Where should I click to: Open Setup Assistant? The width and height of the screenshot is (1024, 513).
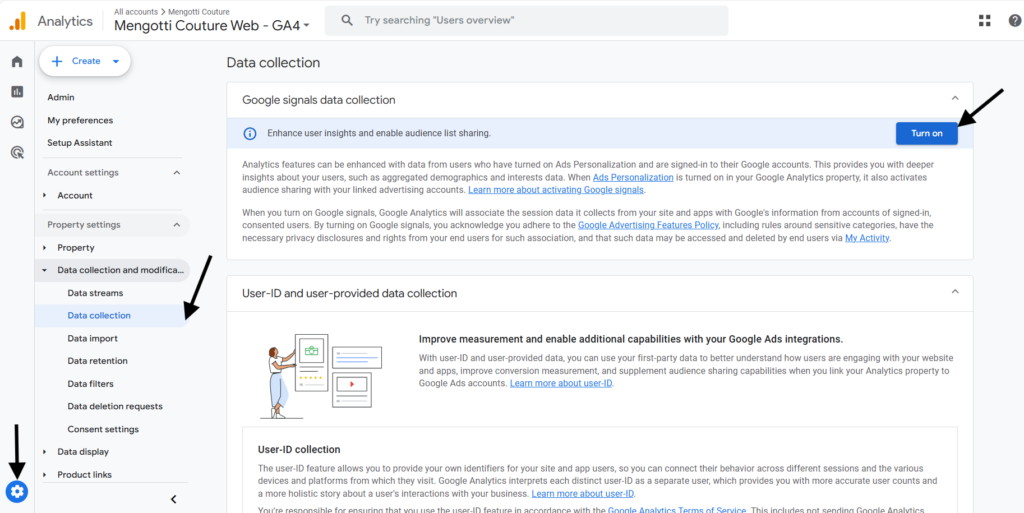pyautogui.click(x=80, y=143)
